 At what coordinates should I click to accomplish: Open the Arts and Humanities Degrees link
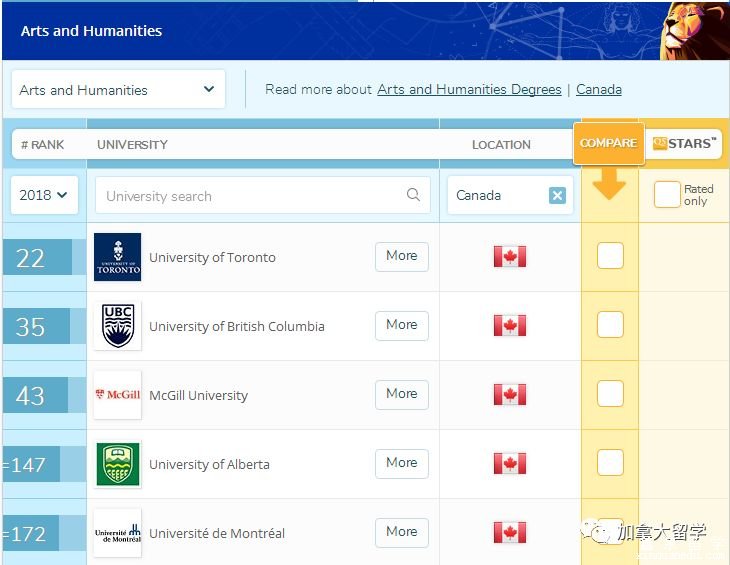(469, 89)
